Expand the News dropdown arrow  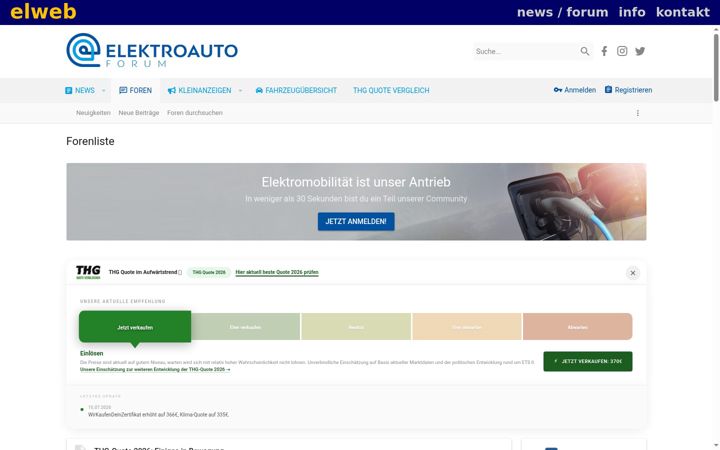coord(103,90)
